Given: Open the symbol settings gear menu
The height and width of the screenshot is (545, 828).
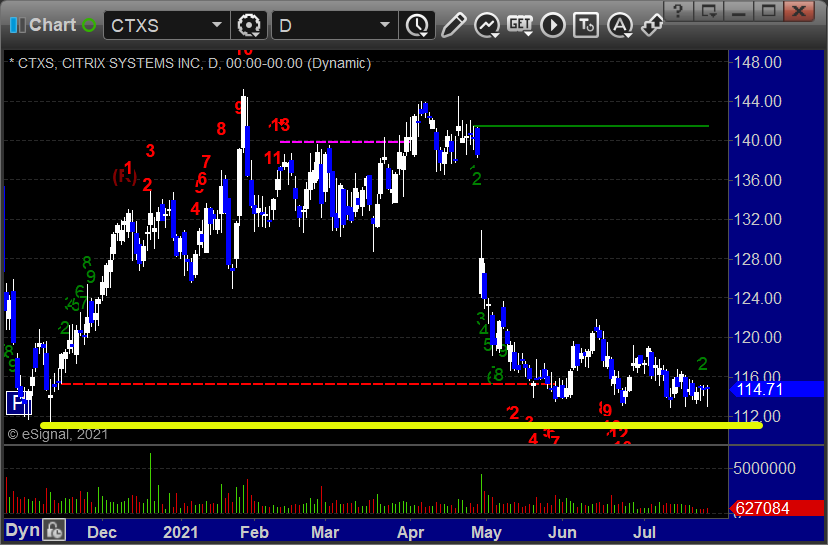Looking at the screenshot, I should (249, 25).
